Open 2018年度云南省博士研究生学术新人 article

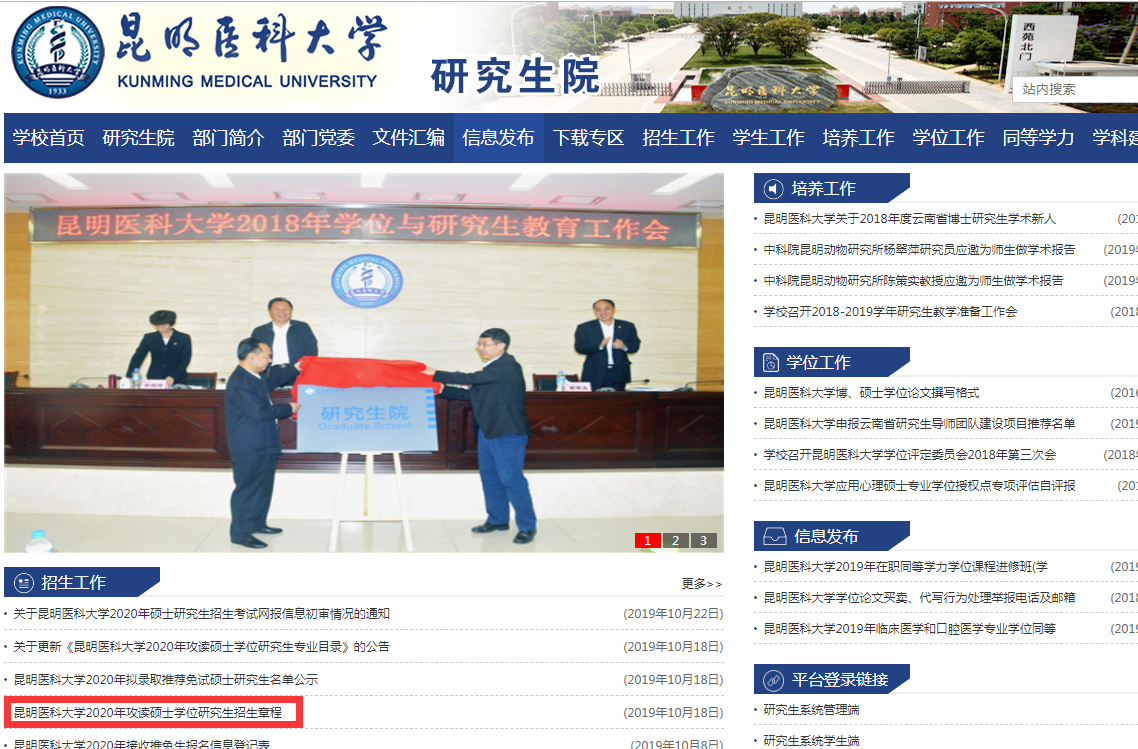[x=910, y=218]
